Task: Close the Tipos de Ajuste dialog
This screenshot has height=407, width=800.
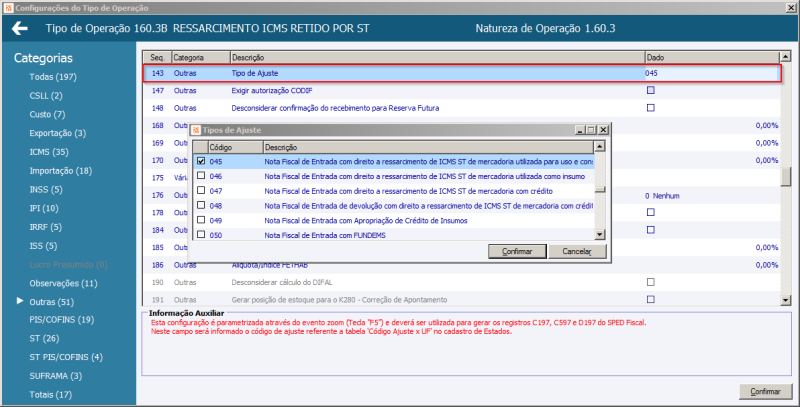Action: tap(603, 130)
